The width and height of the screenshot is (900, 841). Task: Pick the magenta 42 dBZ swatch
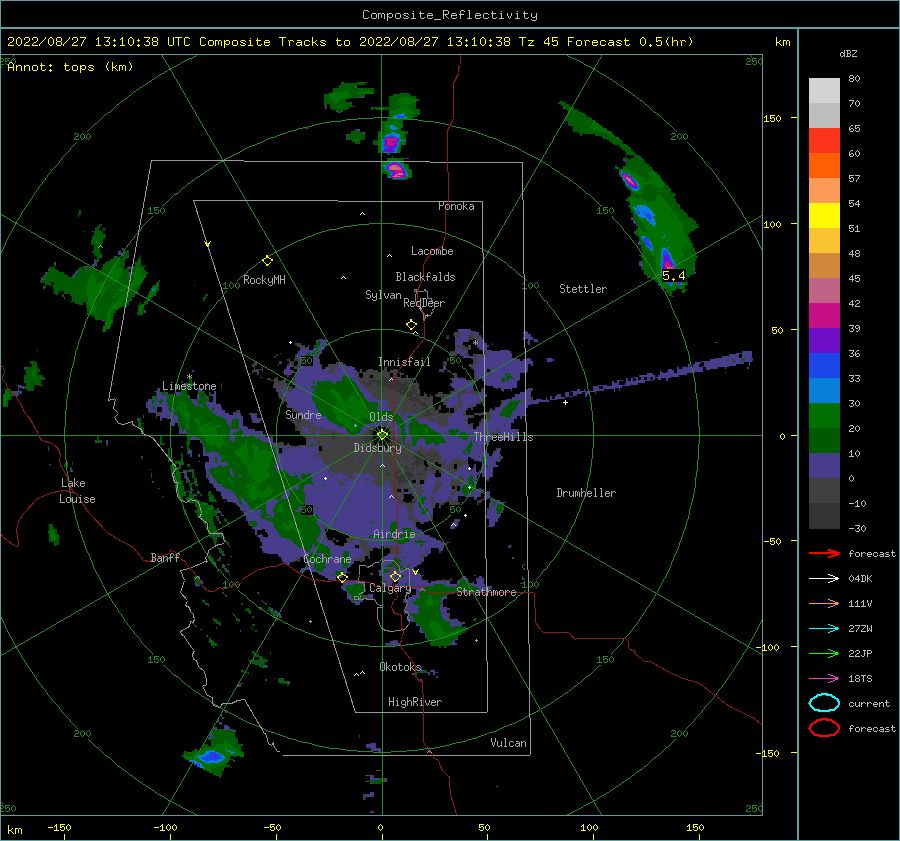pyautogui.click(x=824, y=316)
